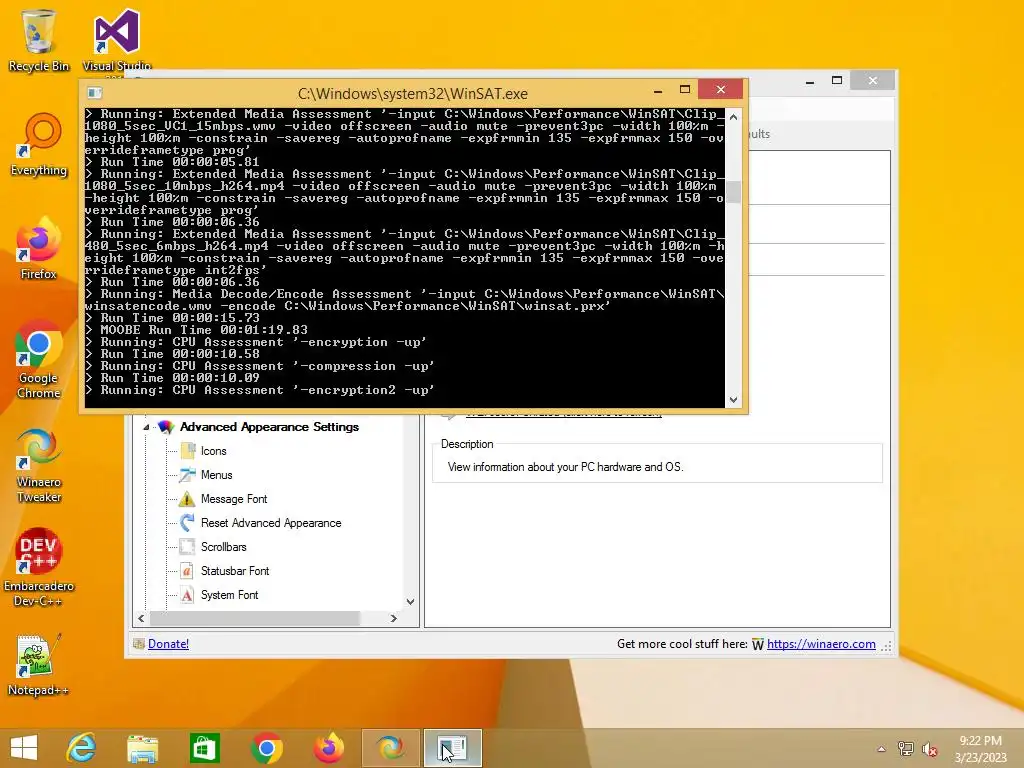Click the muted volume tray icon
The width and height of the screenshot is (1024, 768).
tap(930, 749)
